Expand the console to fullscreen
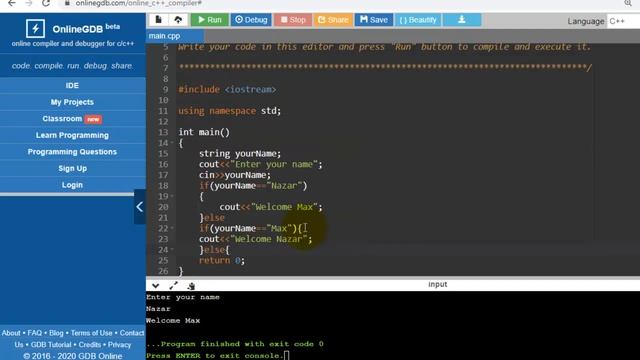This screenshot has width=640, height=360. (173, 285)
